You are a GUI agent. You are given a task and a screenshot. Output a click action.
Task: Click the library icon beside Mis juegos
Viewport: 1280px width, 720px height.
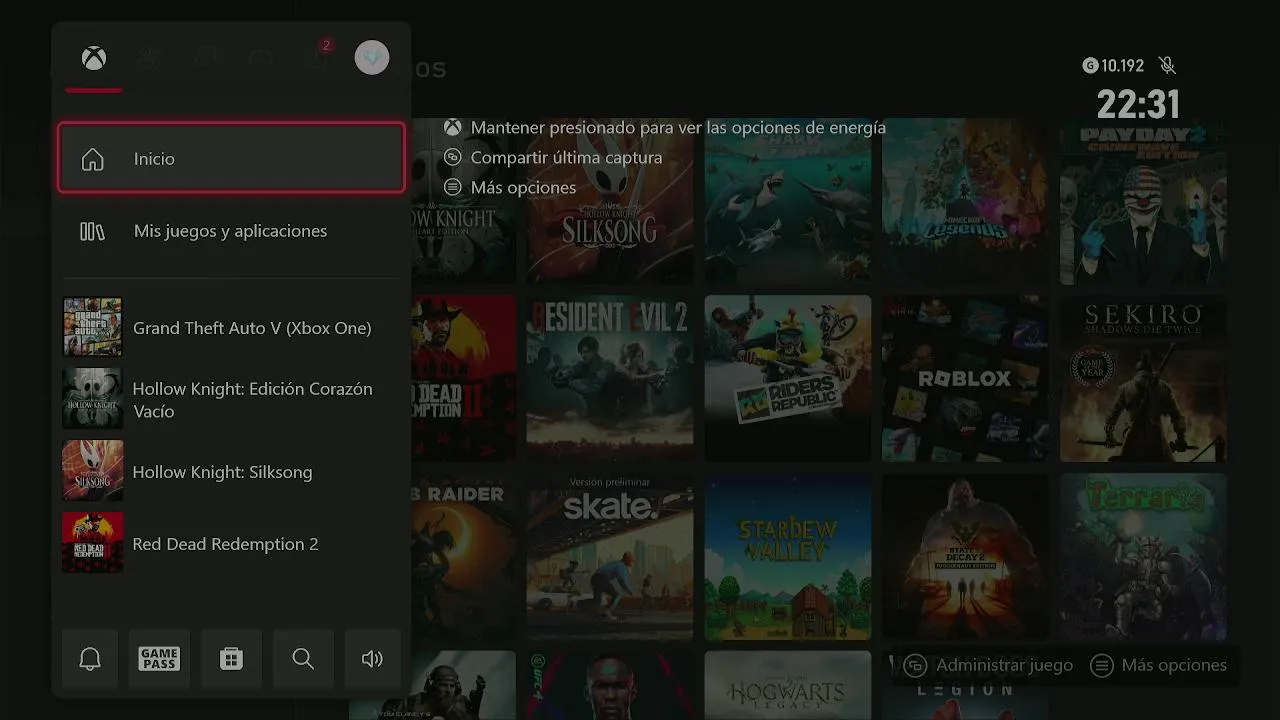tap(92, 231)
